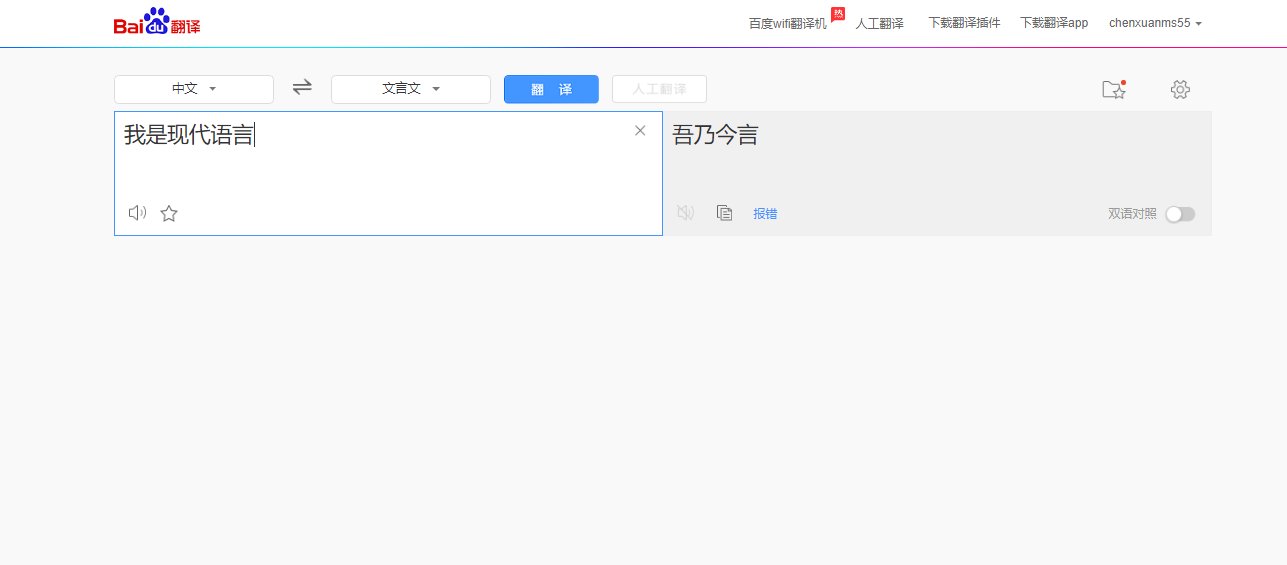Open the settings gear
This screenshot has height=565, width=1287.
pos(1180,89)
